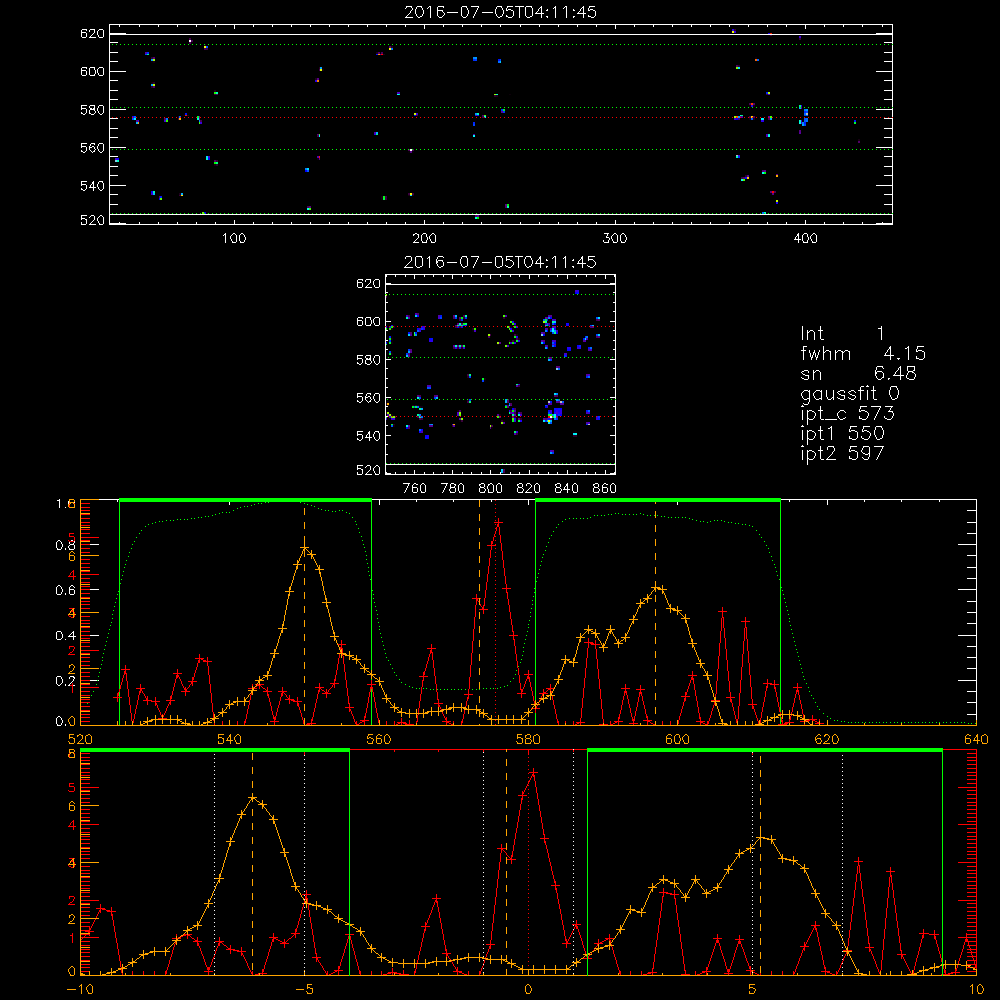
Task: Click y-axis tick label 540 on the top plot
Action: click(x=92, y=186)
